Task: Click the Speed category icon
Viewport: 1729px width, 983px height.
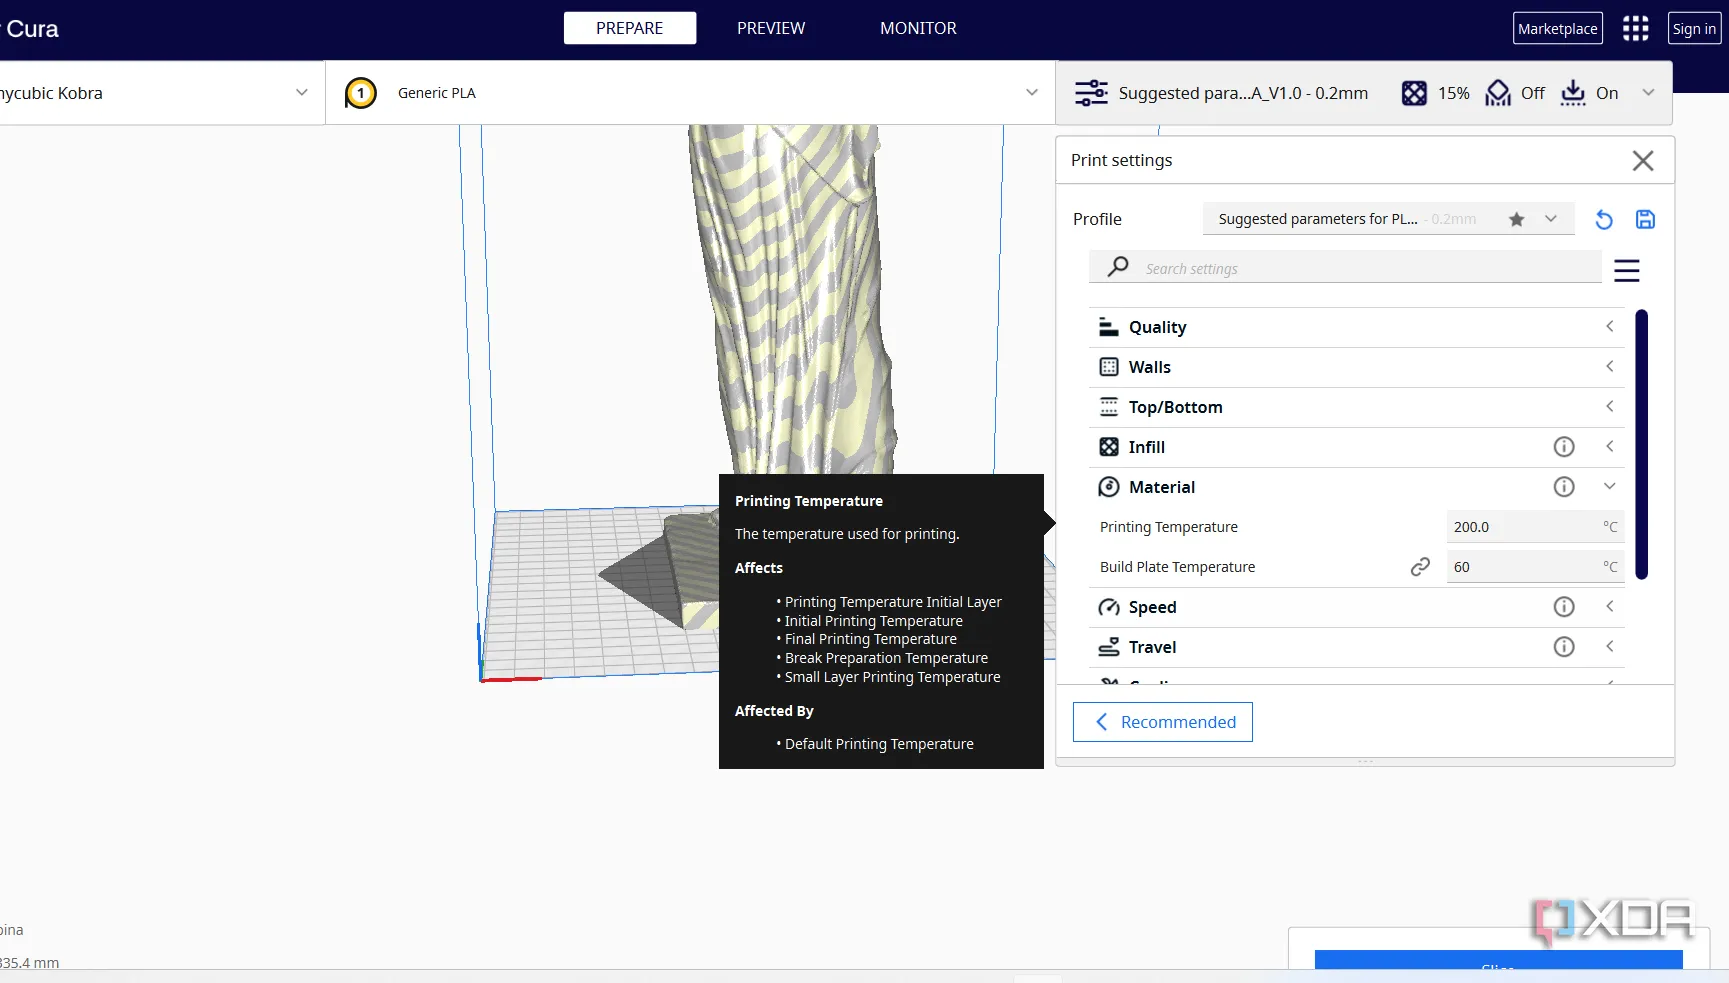Action: [1109, 607]
